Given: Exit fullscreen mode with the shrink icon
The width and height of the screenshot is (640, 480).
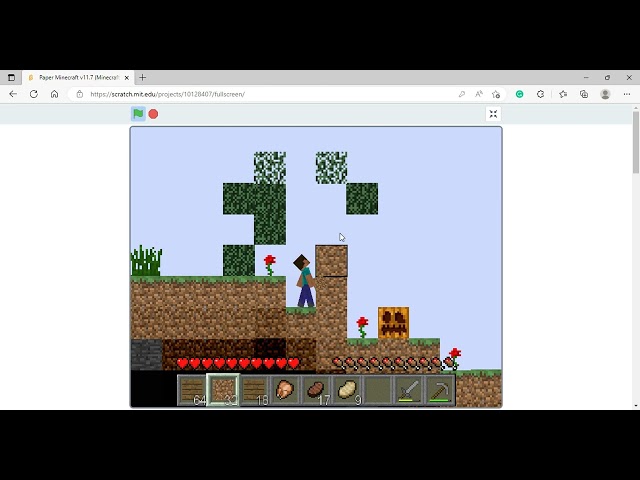Looking at the screenshot, I should click(x=493, y=114).
